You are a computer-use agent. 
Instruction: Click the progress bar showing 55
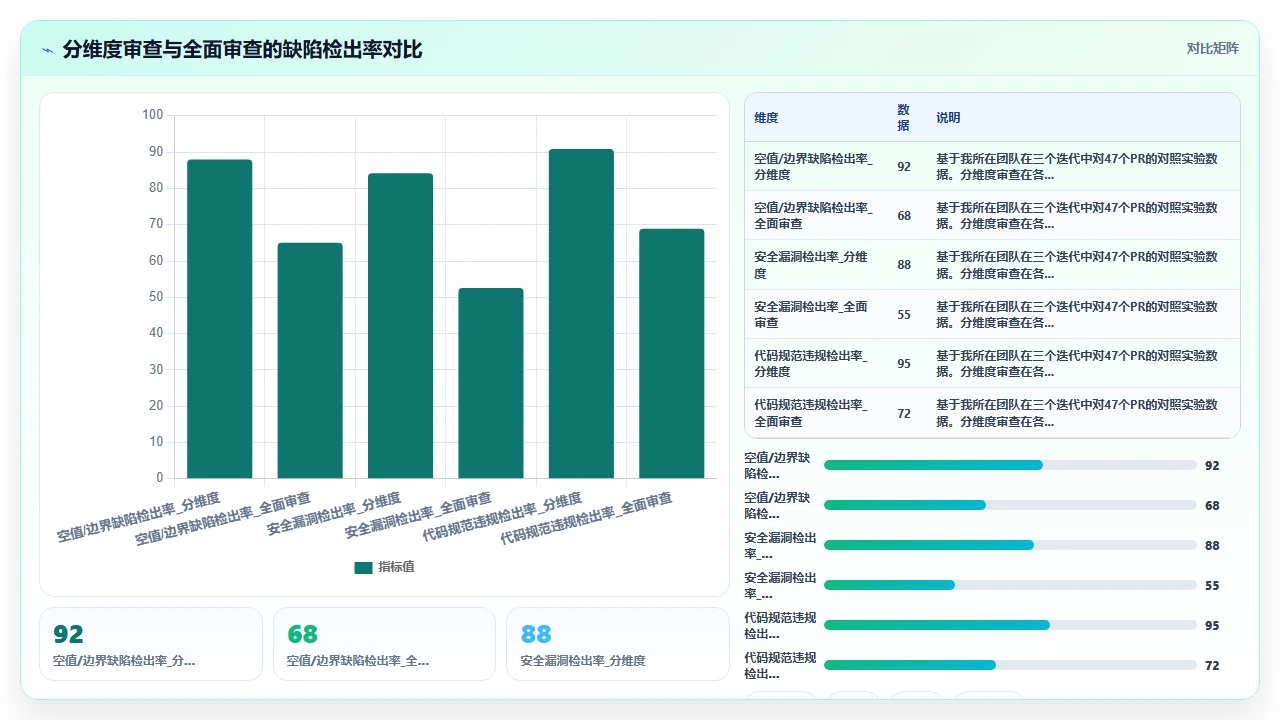click(x=1010, y=585)
